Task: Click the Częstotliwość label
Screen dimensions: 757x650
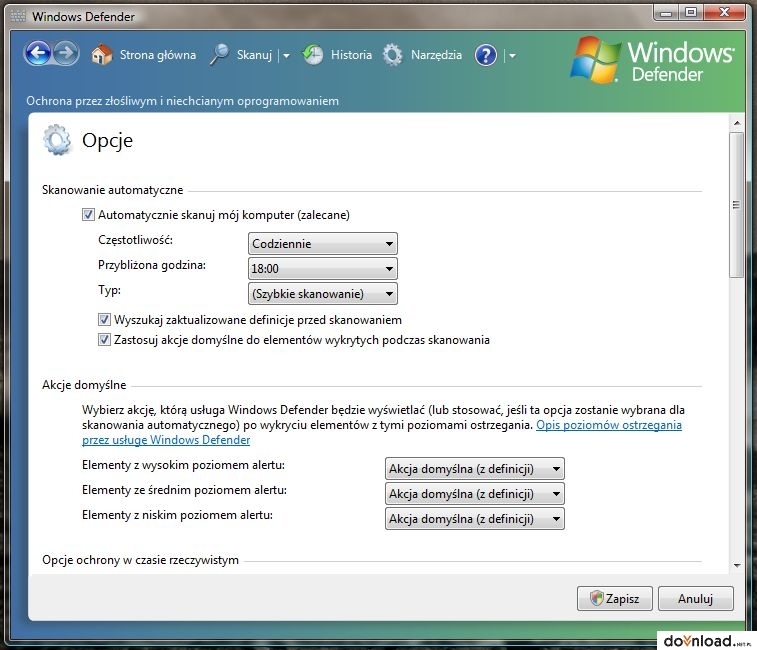Action: coord(135,240)
